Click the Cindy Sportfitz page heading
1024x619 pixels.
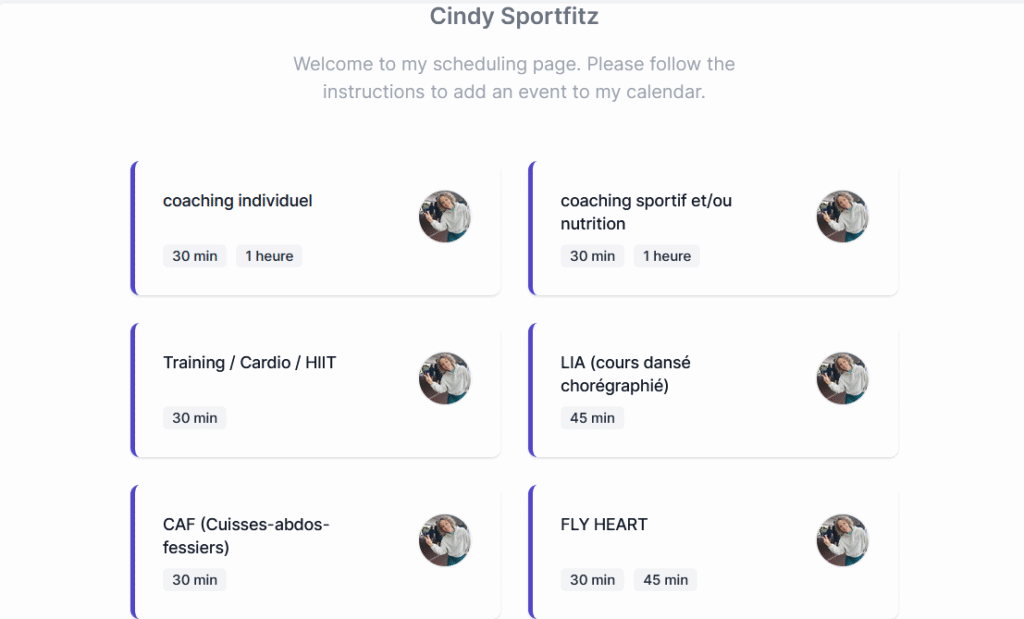point(514,17)
